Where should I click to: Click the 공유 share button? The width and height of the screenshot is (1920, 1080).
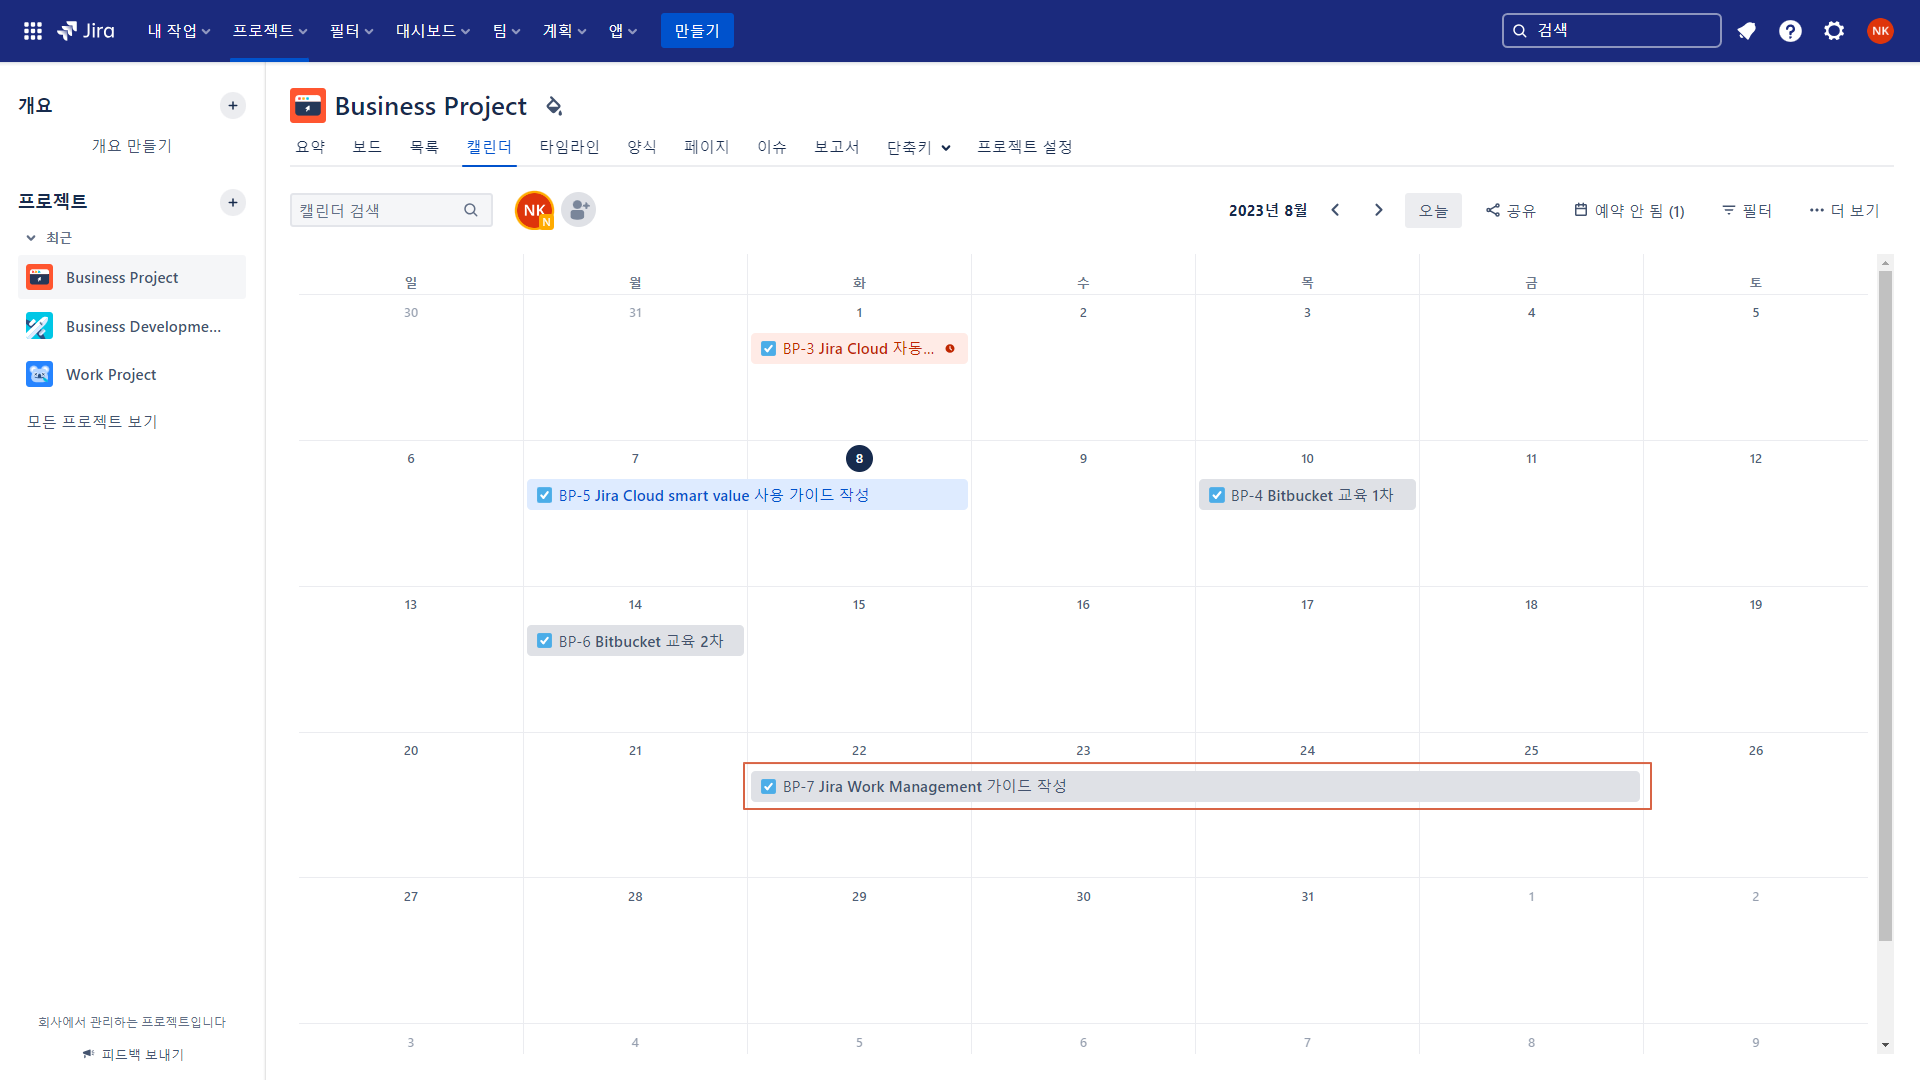tap(1510, 210)
